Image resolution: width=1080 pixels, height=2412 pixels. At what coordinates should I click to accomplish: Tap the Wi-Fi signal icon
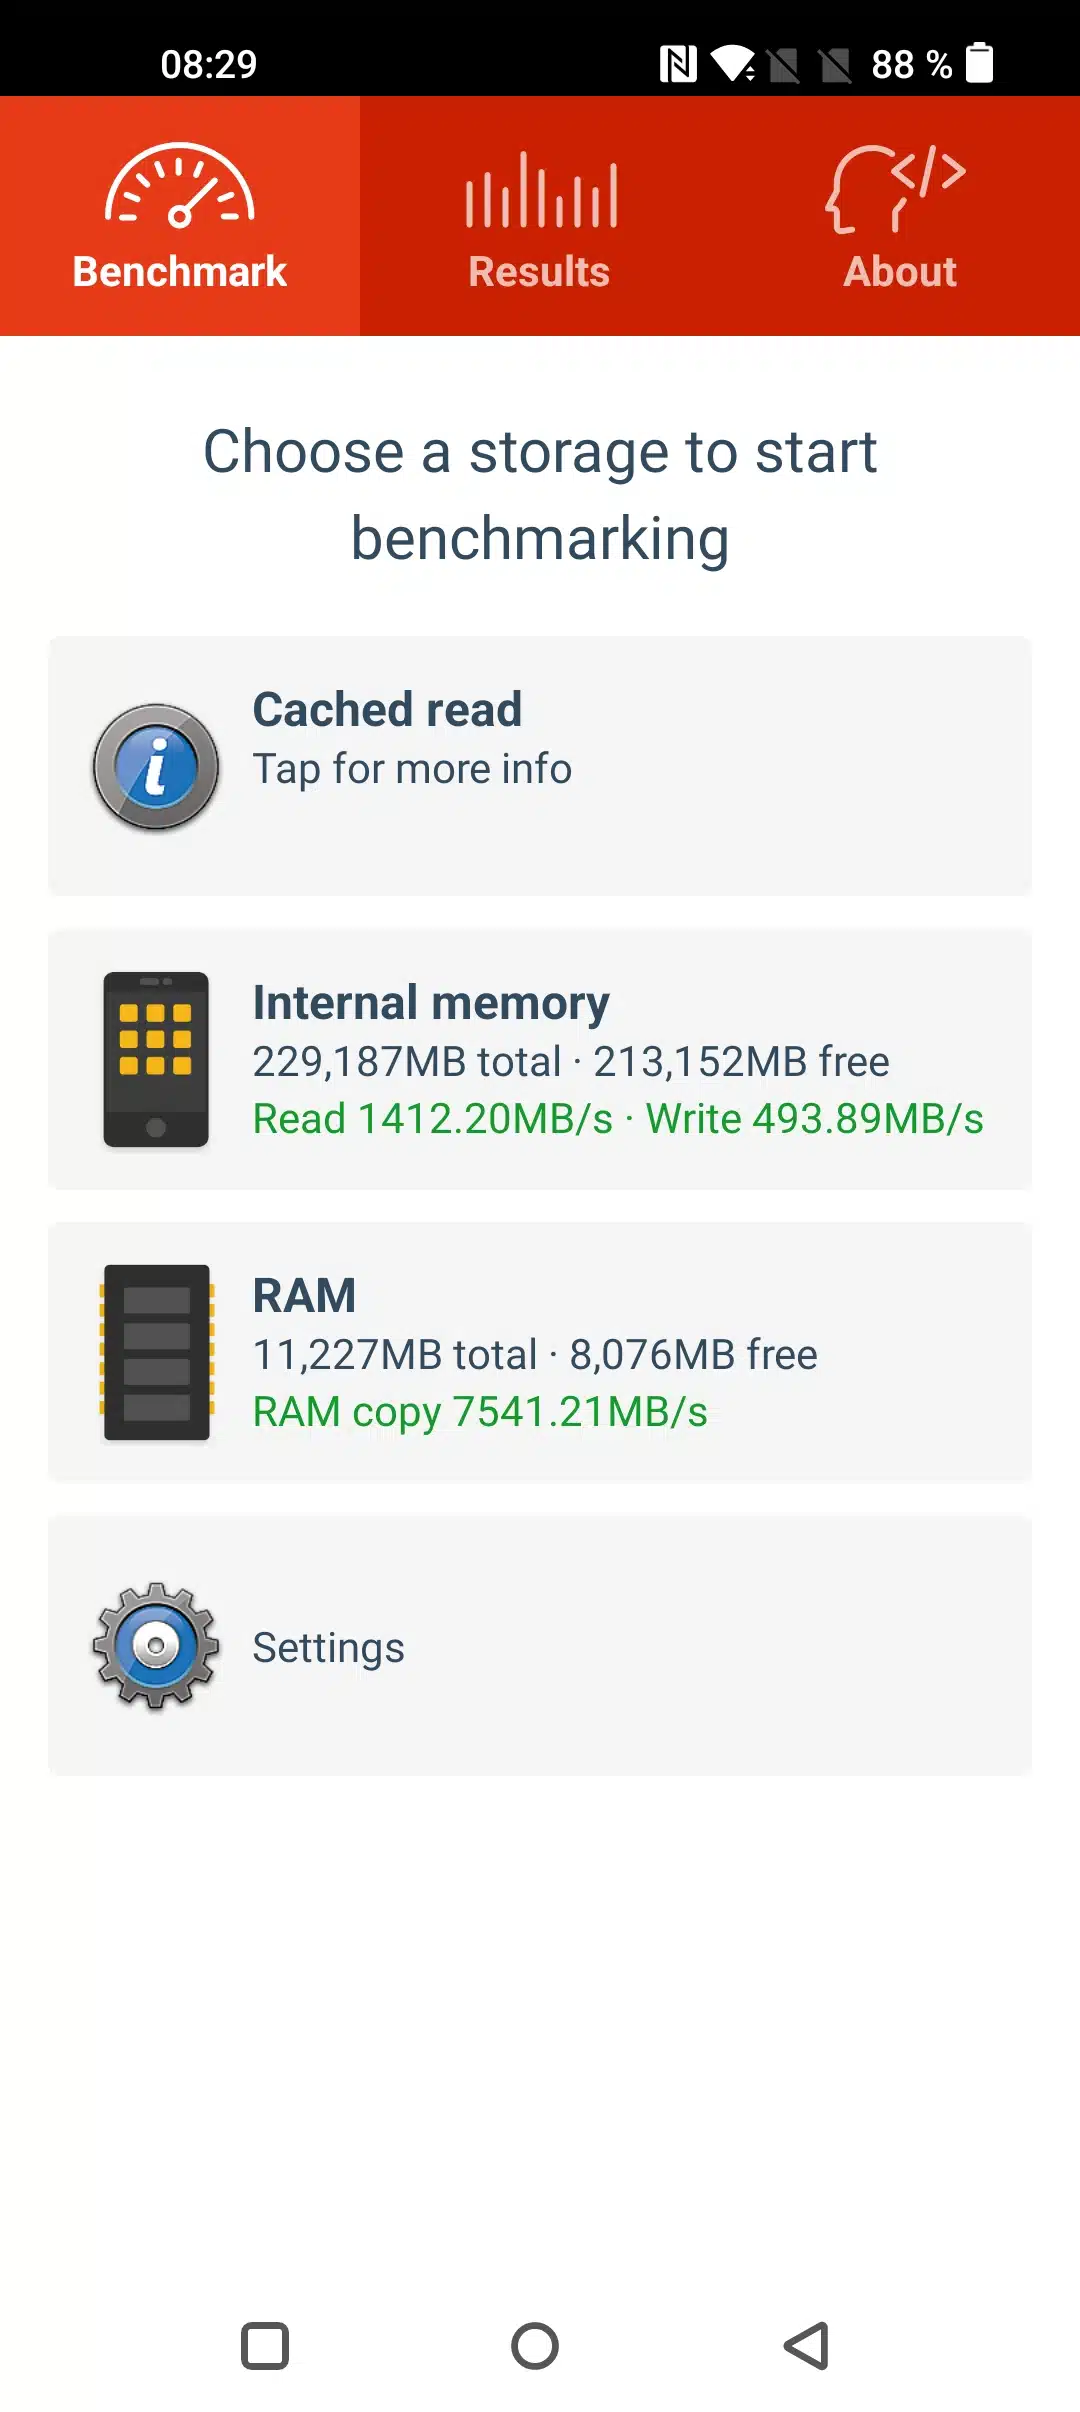point(733,64)
